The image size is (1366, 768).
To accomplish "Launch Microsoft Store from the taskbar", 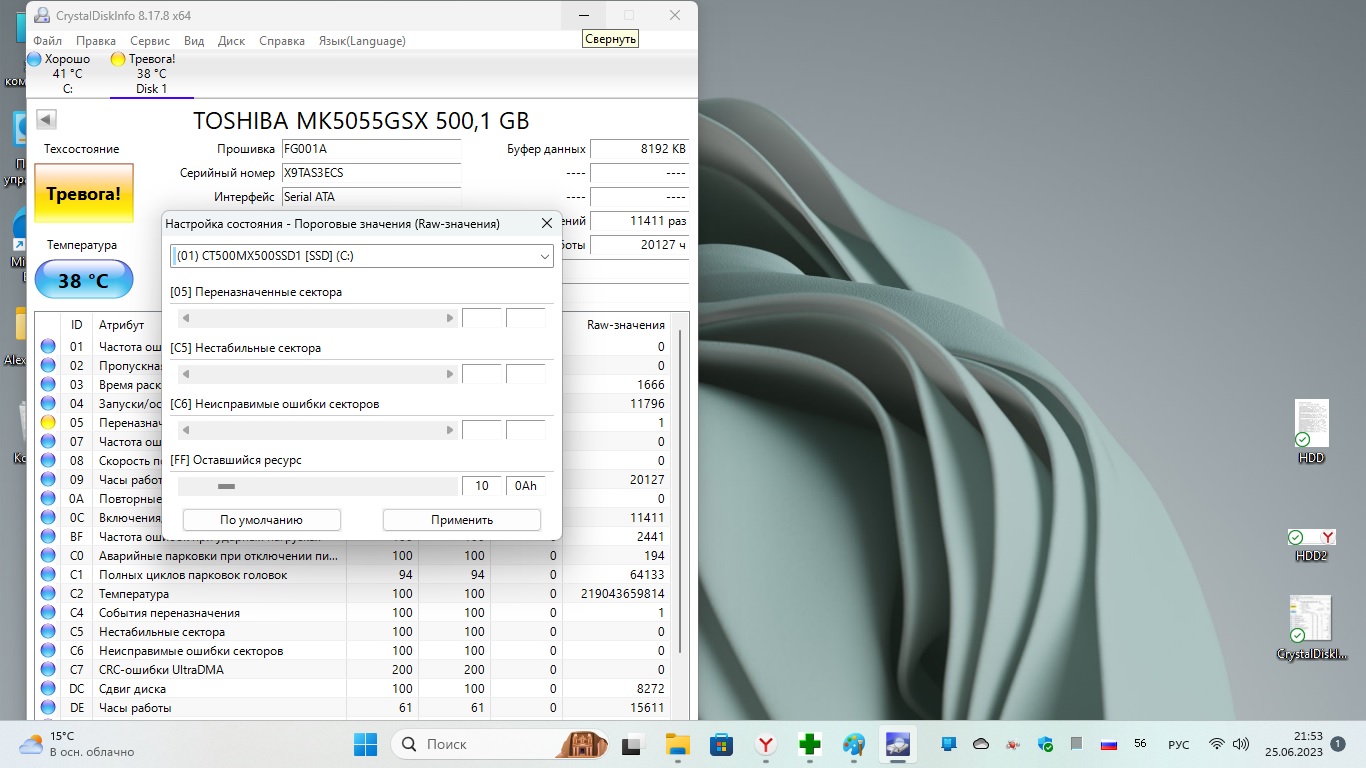I will [x=721, y=744].
